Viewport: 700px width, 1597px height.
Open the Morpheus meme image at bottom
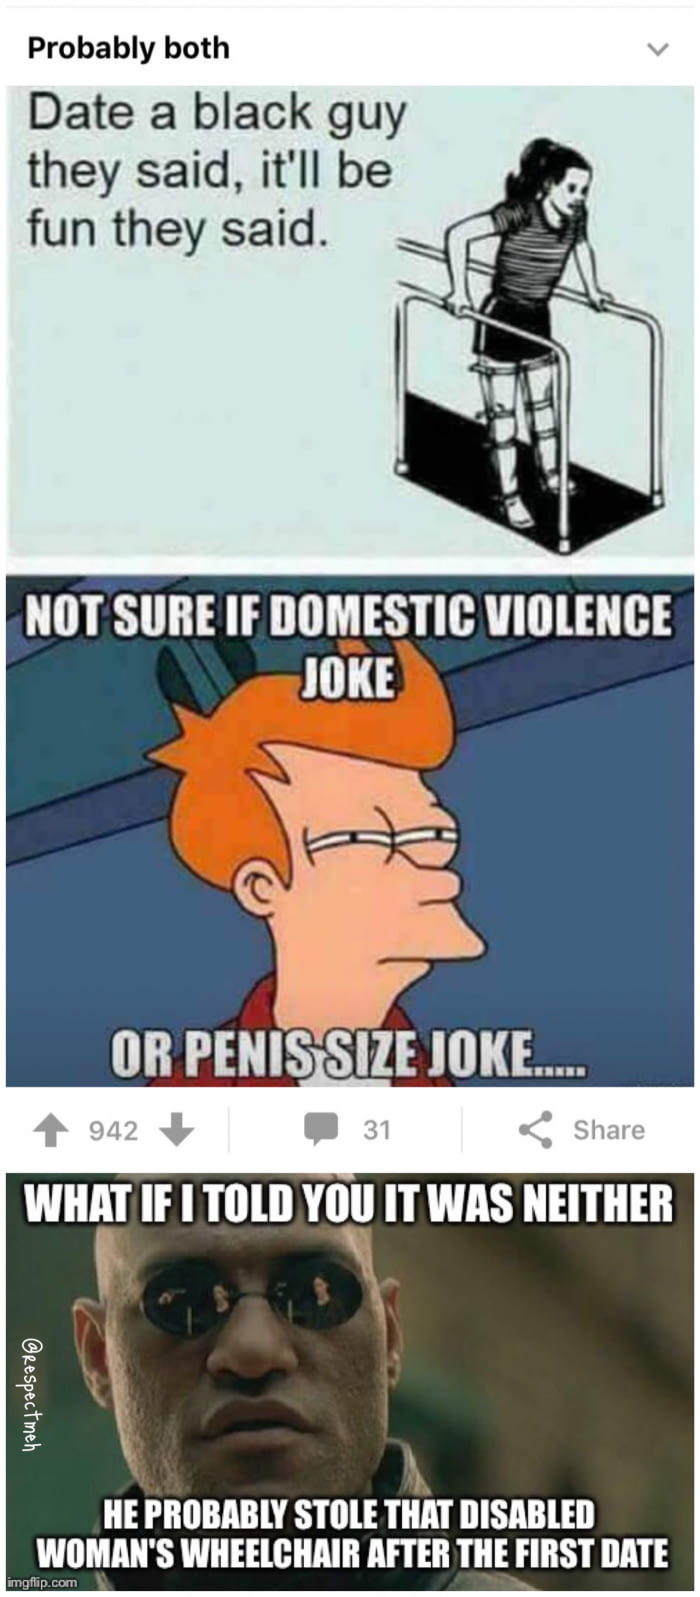coord(350,1381)
